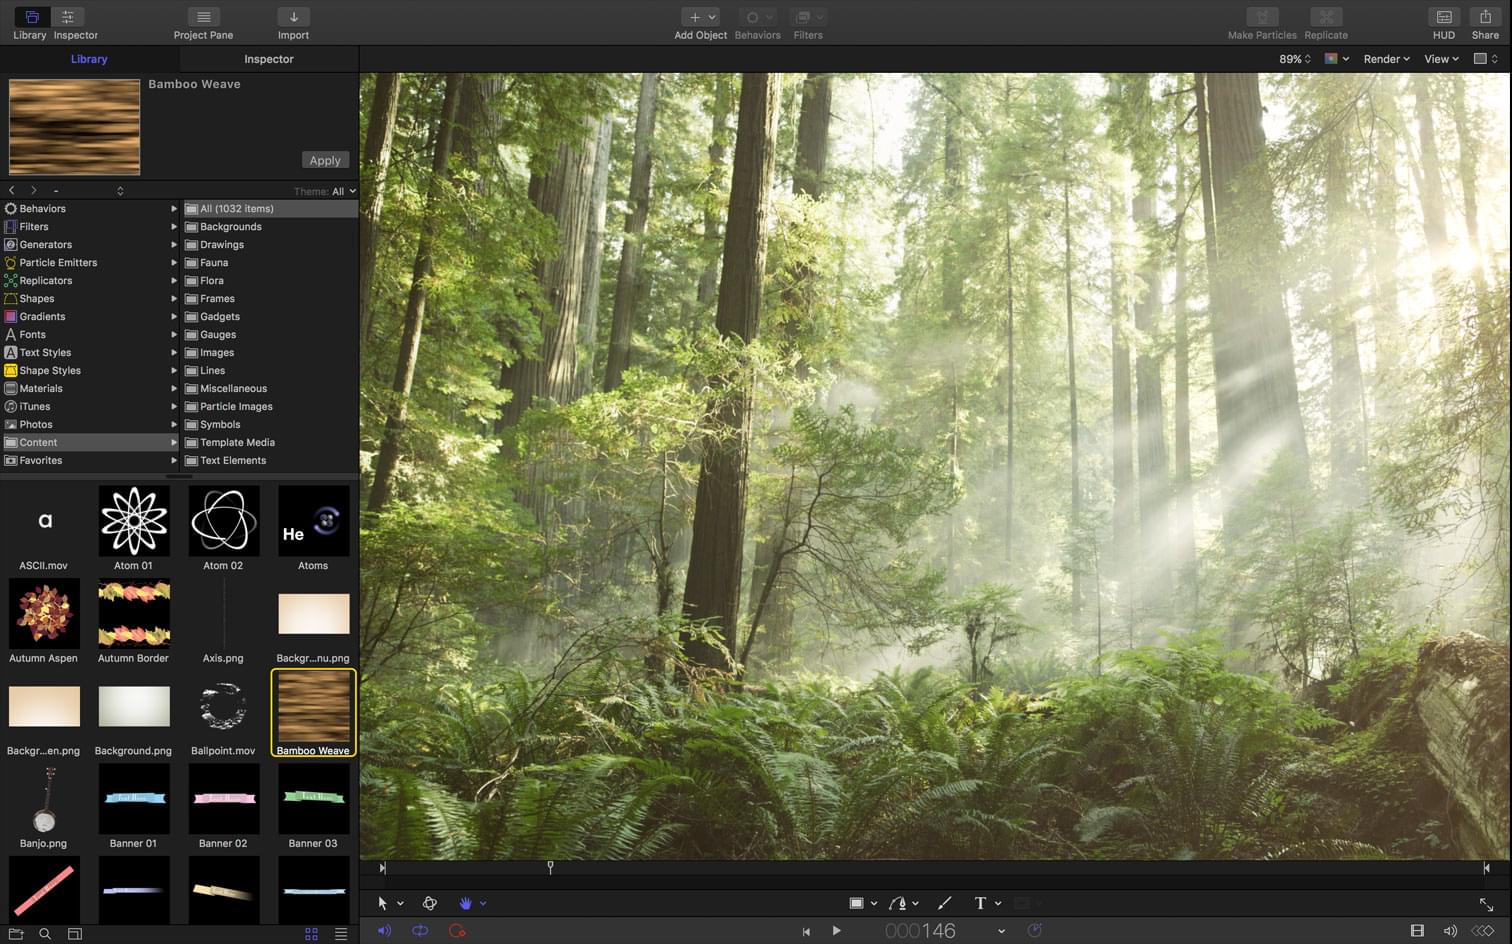Click the Library search magnifier icon

pos(45,933)
